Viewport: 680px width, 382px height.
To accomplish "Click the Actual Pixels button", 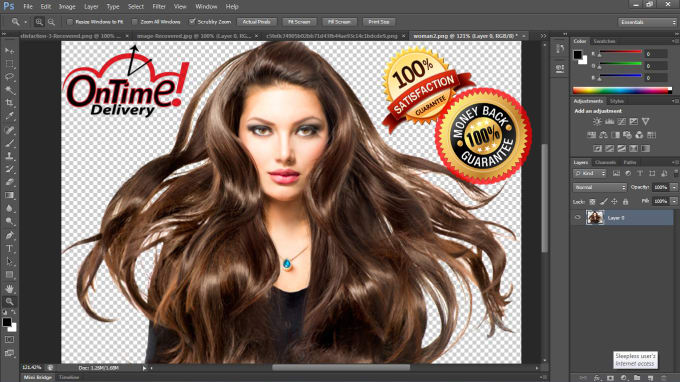I will [256, 22].
